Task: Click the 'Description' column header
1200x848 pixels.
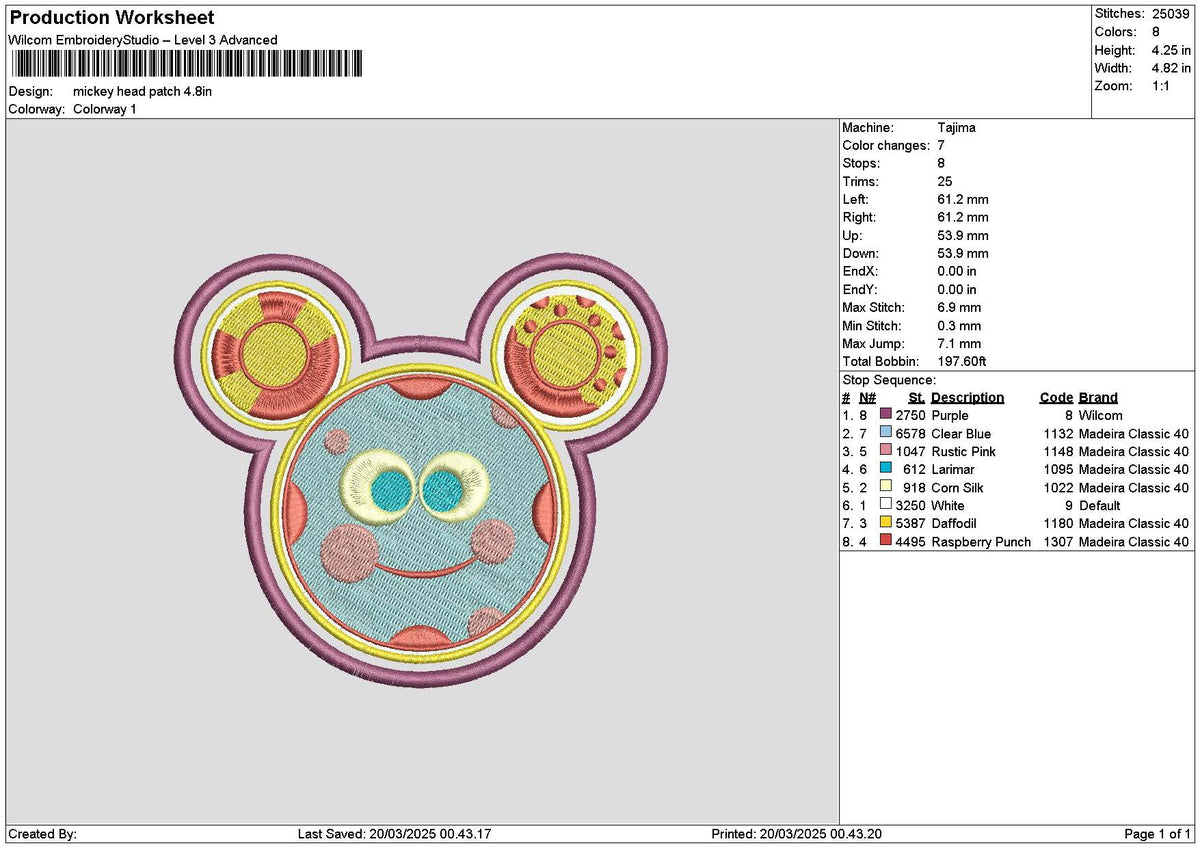Action: click(968, 397)
